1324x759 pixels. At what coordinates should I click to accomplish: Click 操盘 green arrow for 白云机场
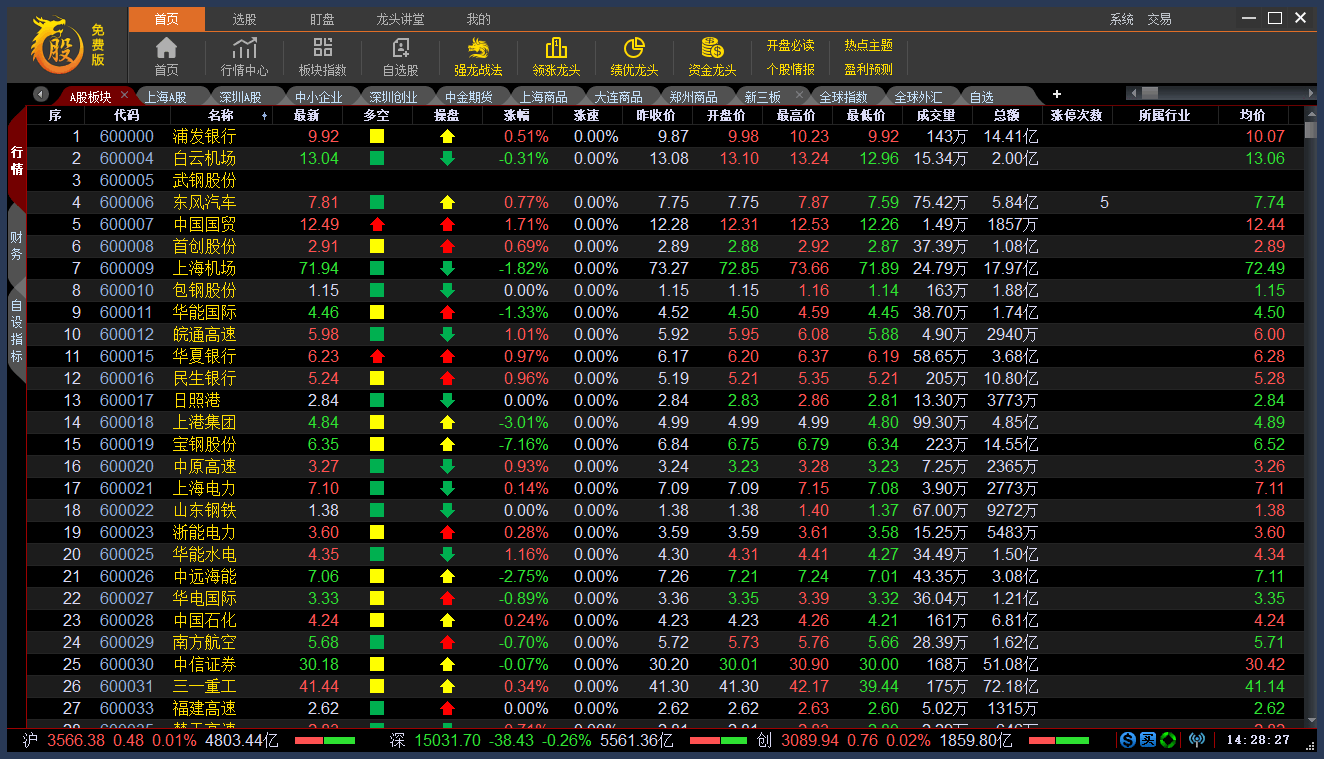[447, 158]
